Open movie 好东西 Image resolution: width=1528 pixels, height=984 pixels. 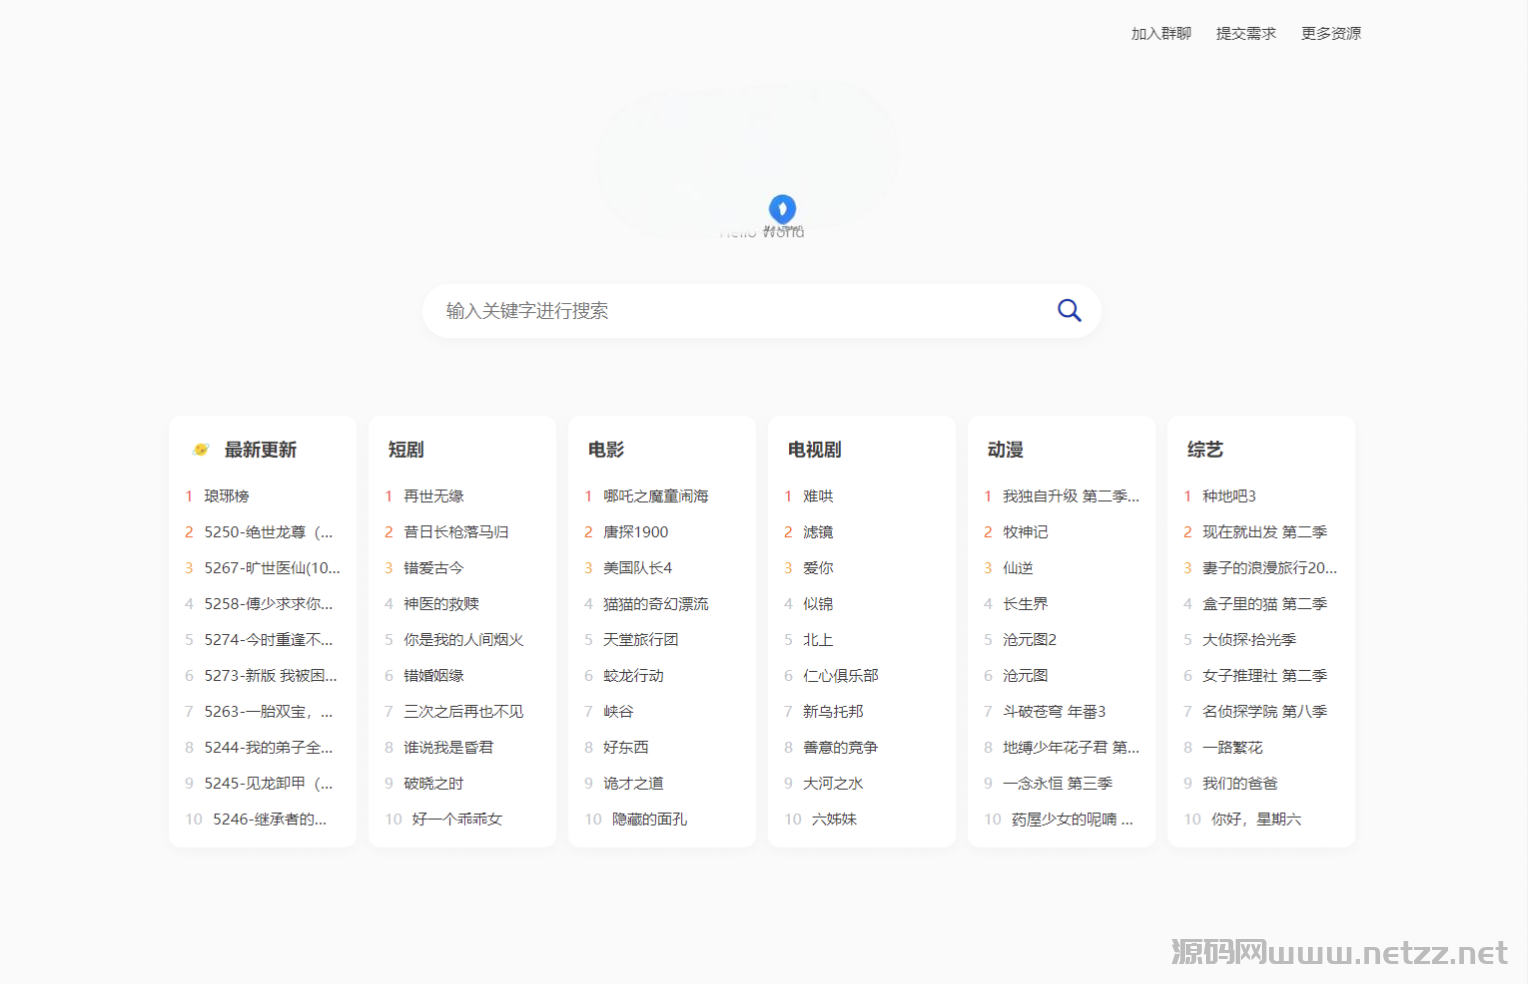pyautogui.click(x=626, y=748)
